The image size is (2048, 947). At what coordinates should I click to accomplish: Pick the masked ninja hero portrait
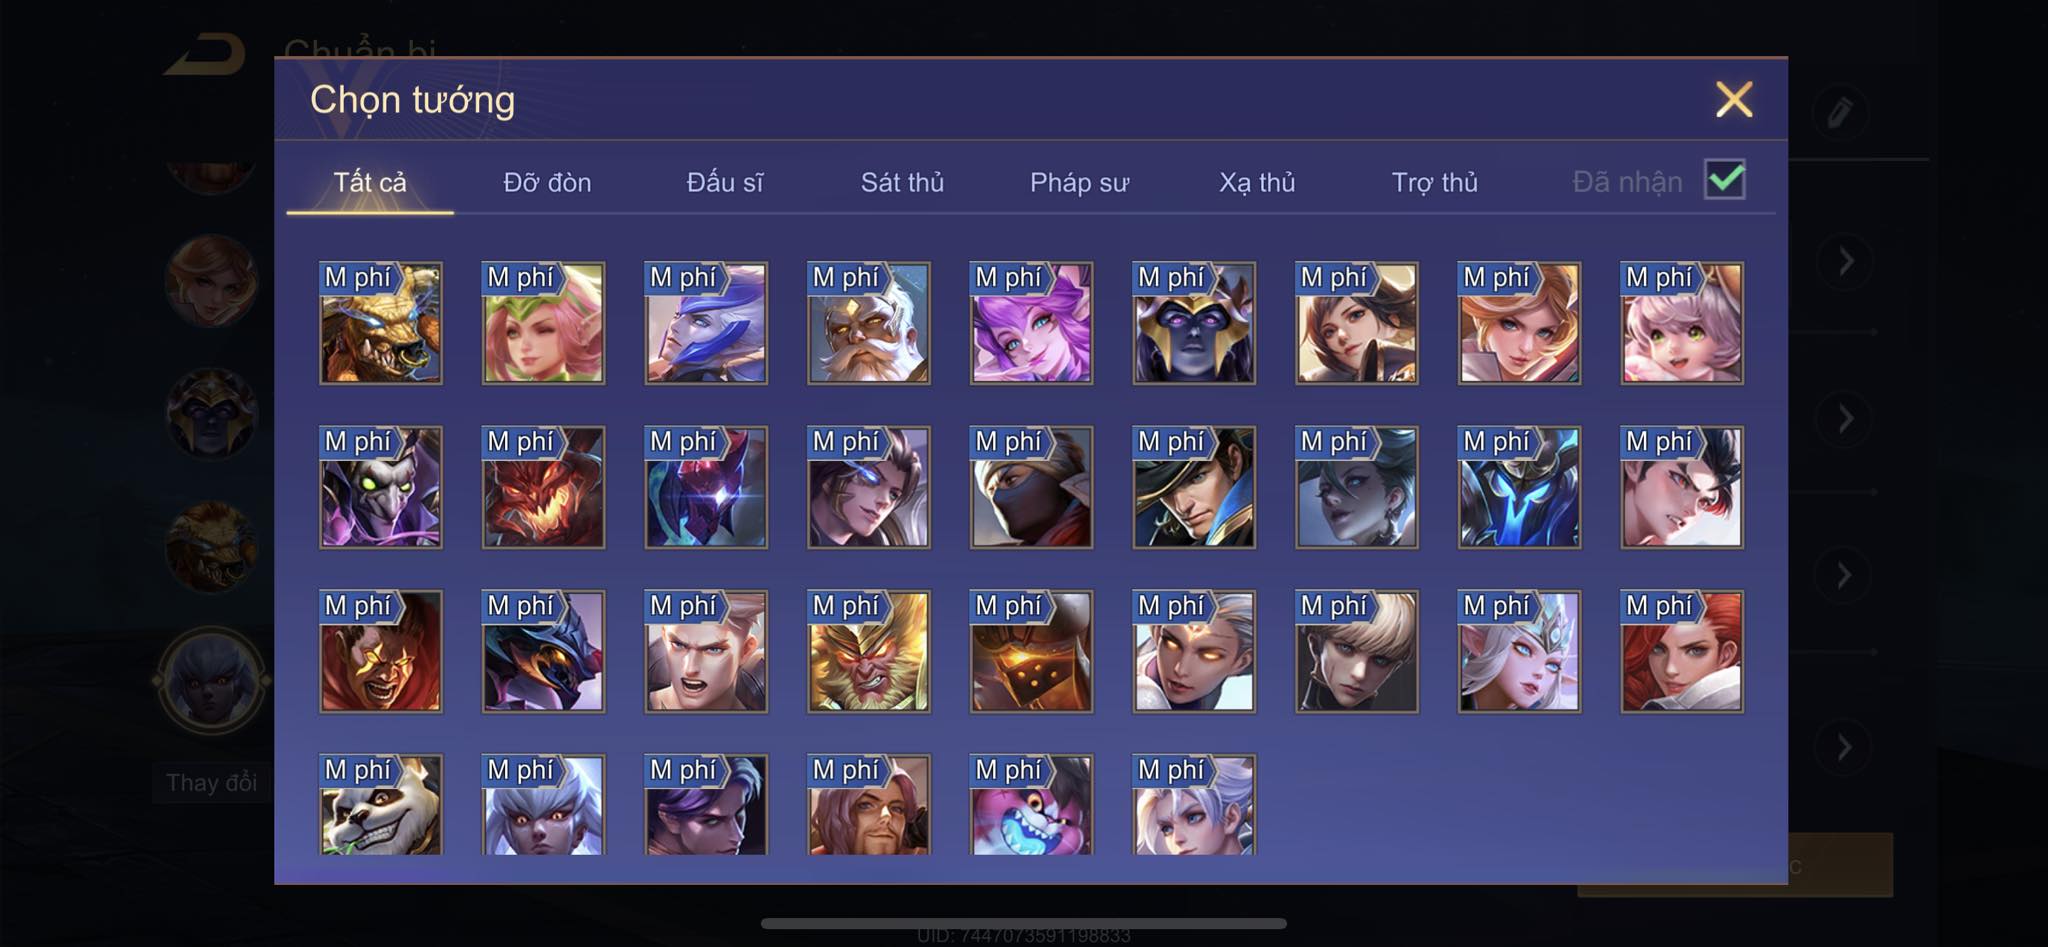pos(1031,487)
